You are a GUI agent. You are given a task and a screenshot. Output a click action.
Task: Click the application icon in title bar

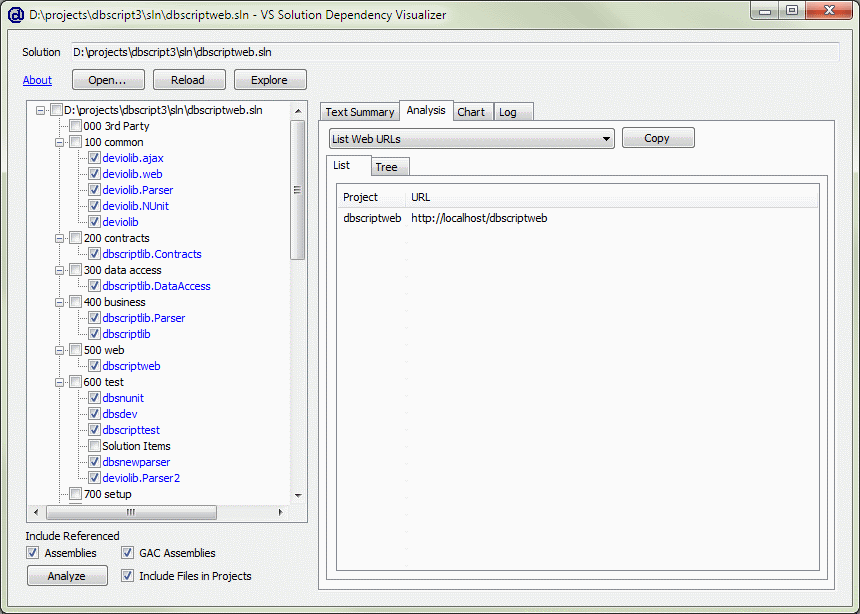click(15, 15)
